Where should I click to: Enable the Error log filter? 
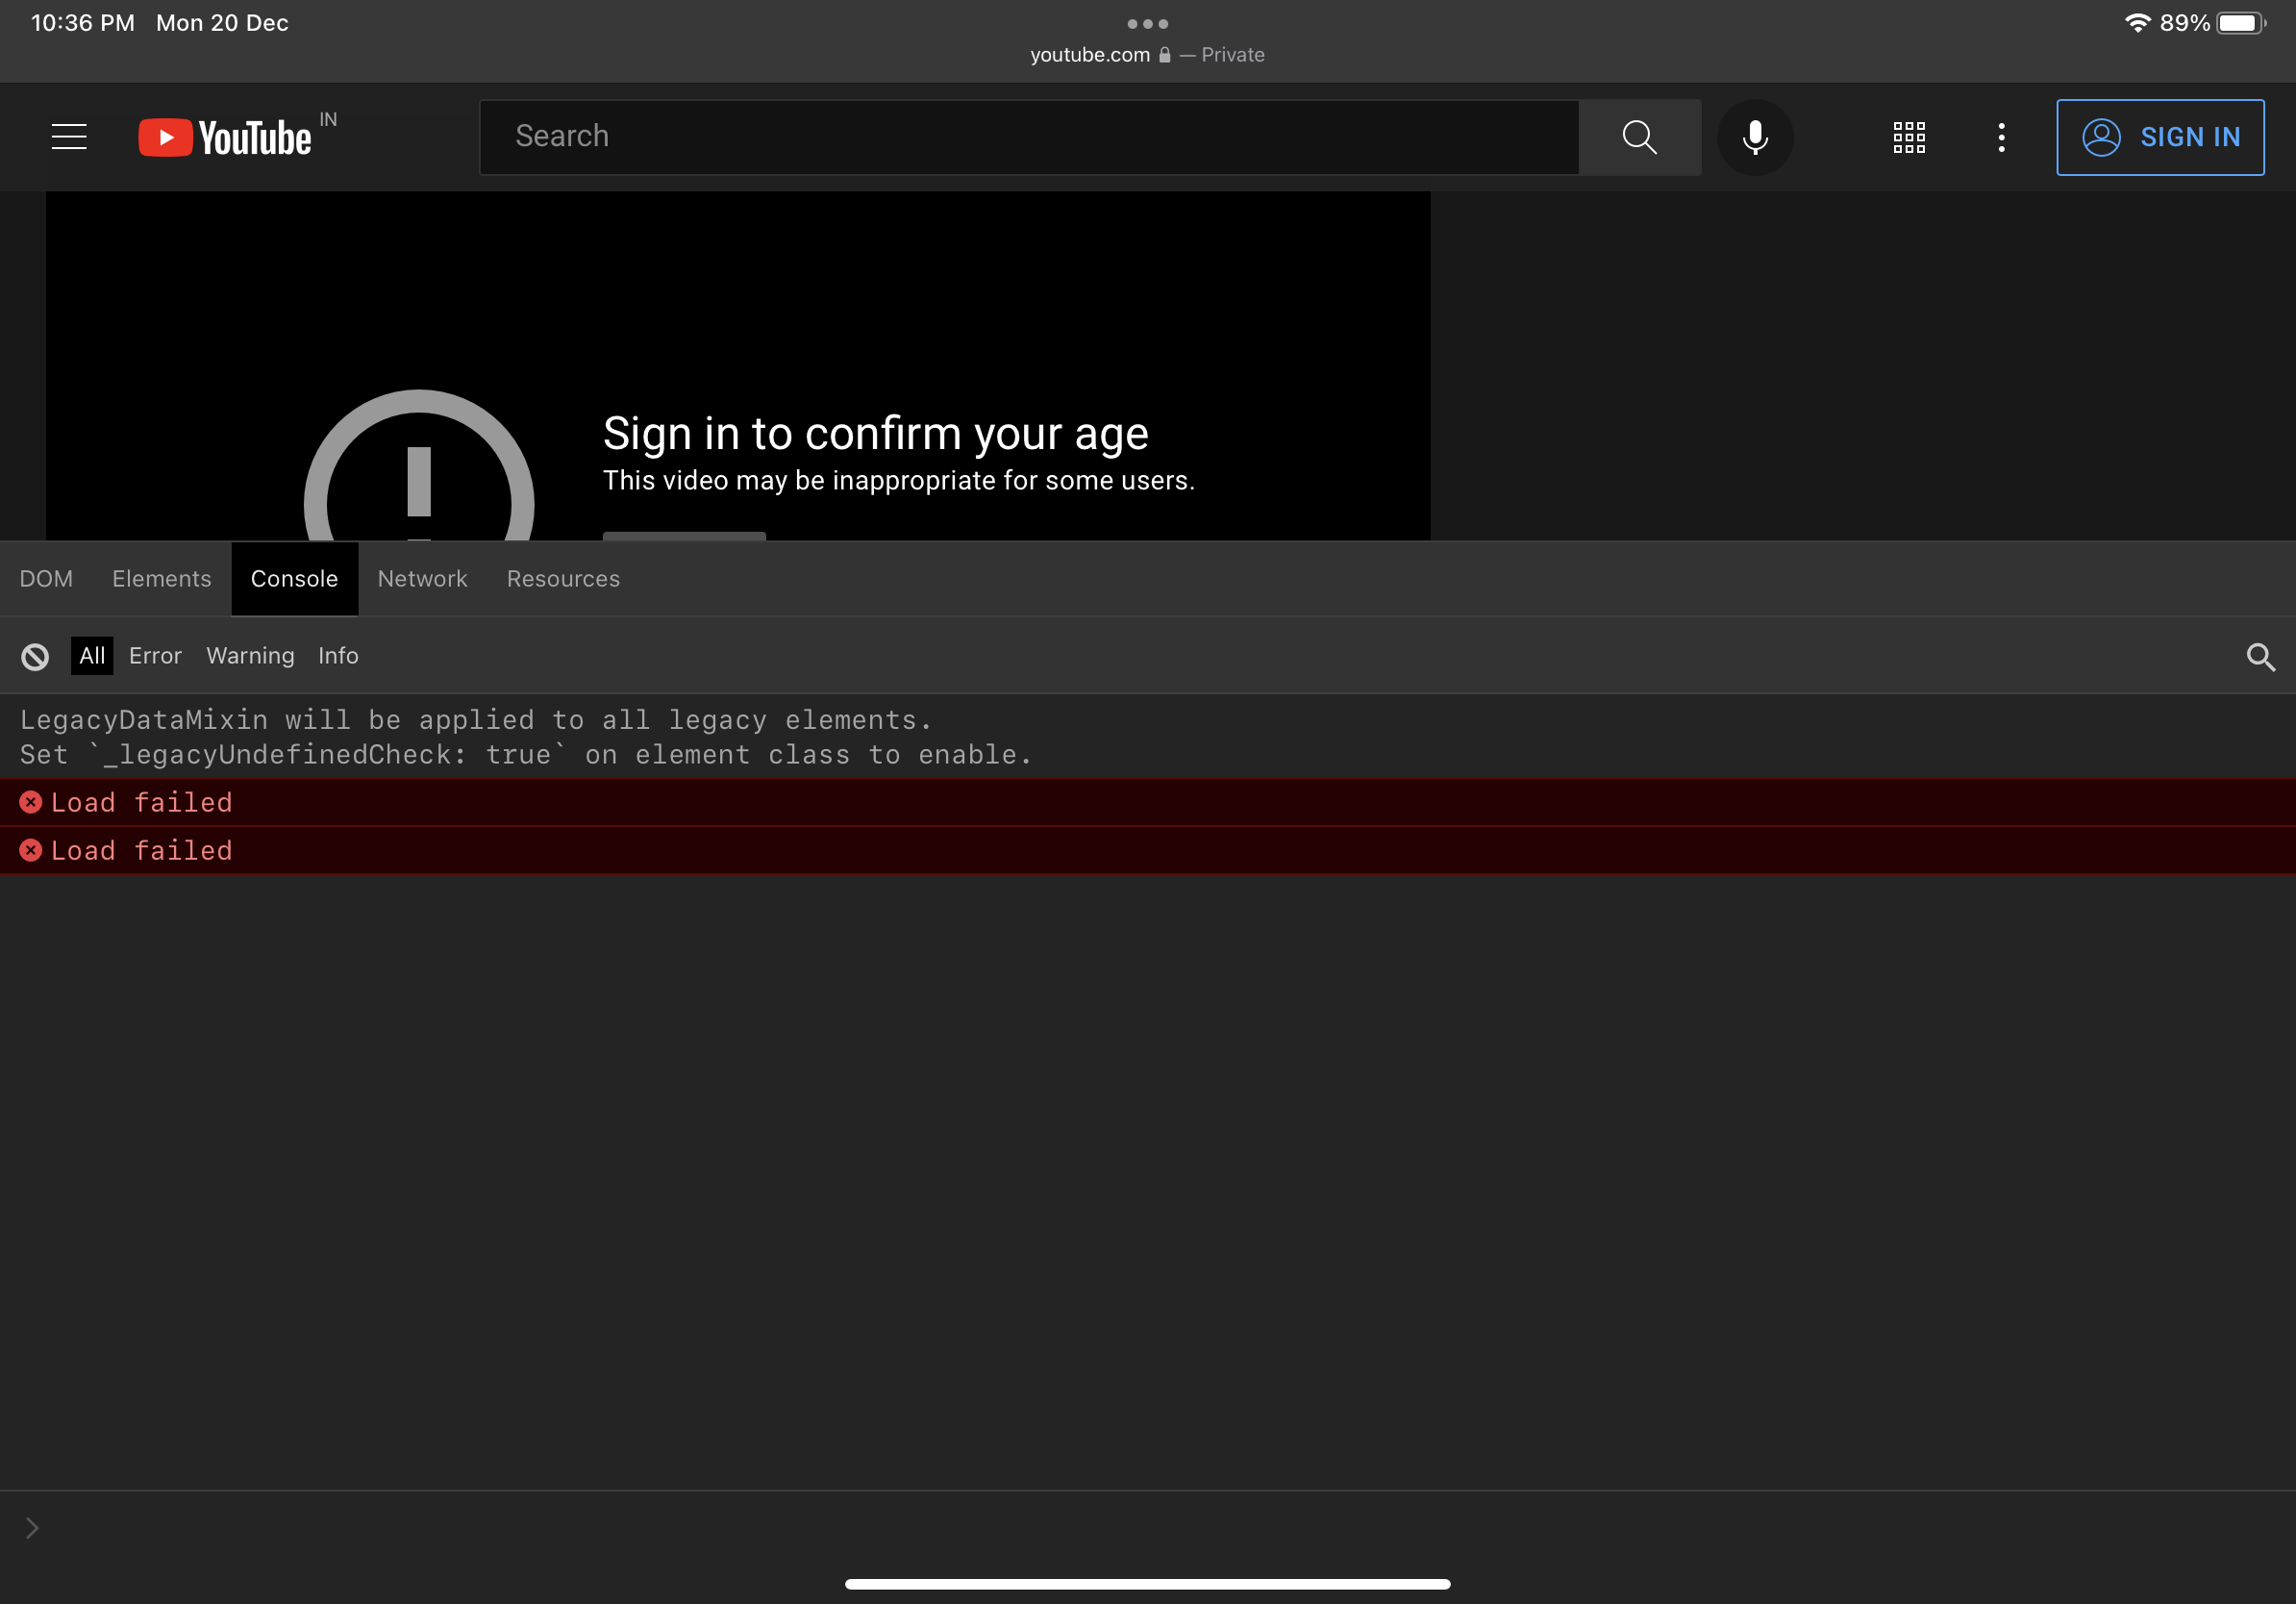click(x=155, y=656)
